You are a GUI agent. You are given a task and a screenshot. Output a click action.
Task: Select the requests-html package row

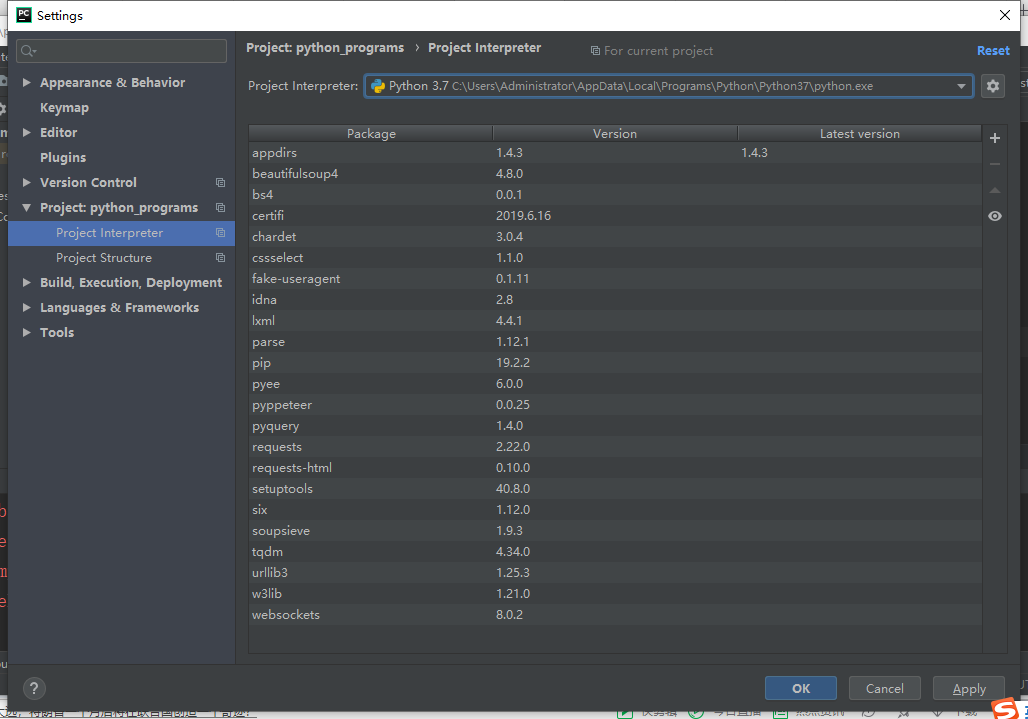coord(615,467)
